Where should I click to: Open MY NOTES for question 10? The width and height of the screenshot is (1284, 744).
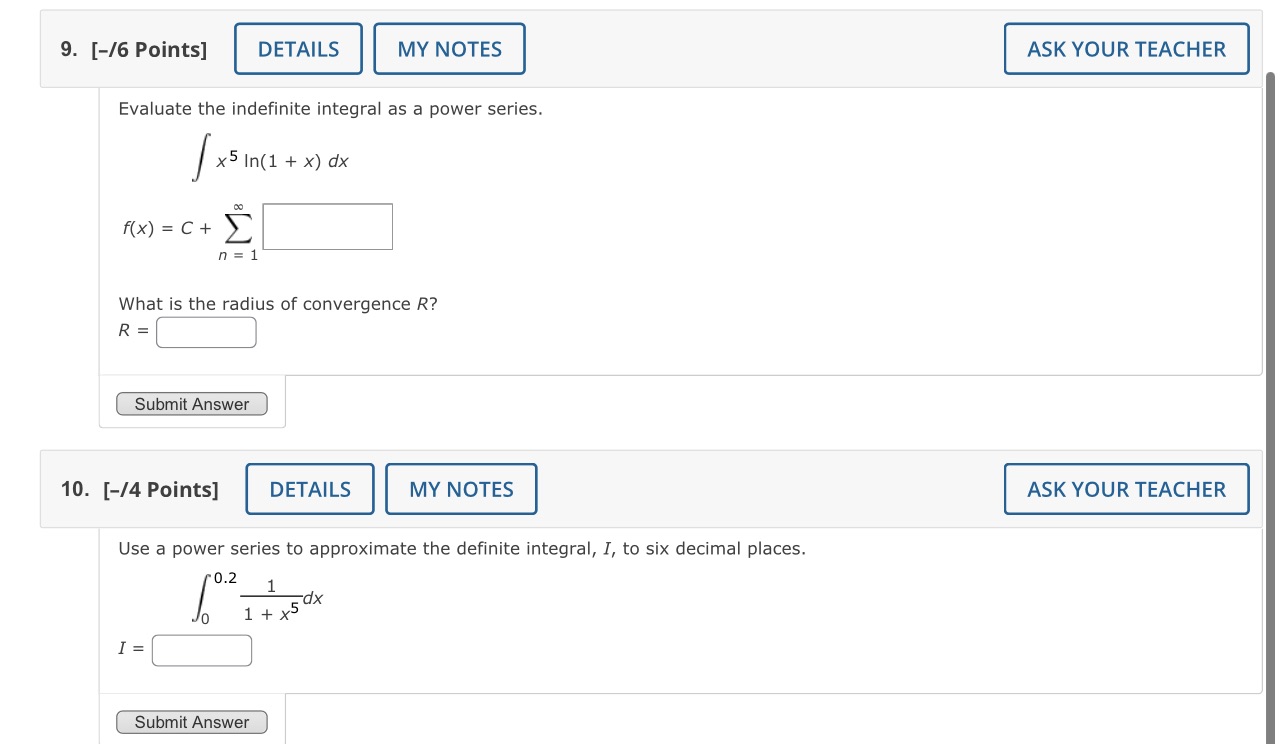pyautogui.click(x=461, y=489)
